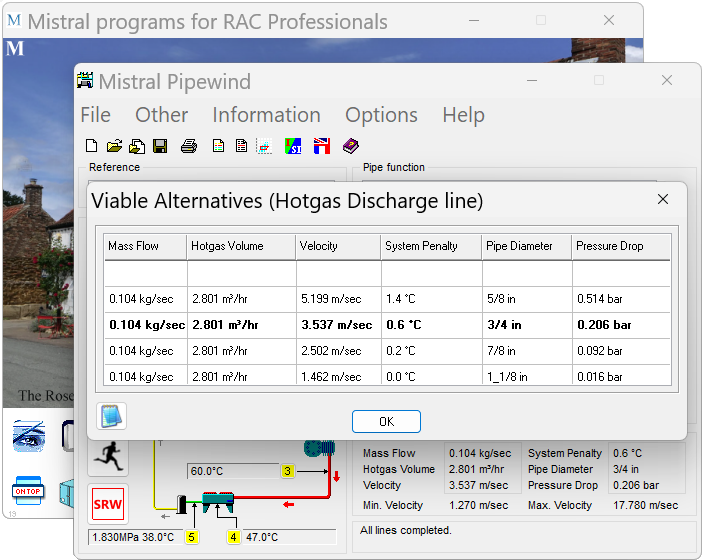The image size is (702, 560).
Task: Click the 0.514 bar pressure drop cell
Action: (x=621, y=299)
